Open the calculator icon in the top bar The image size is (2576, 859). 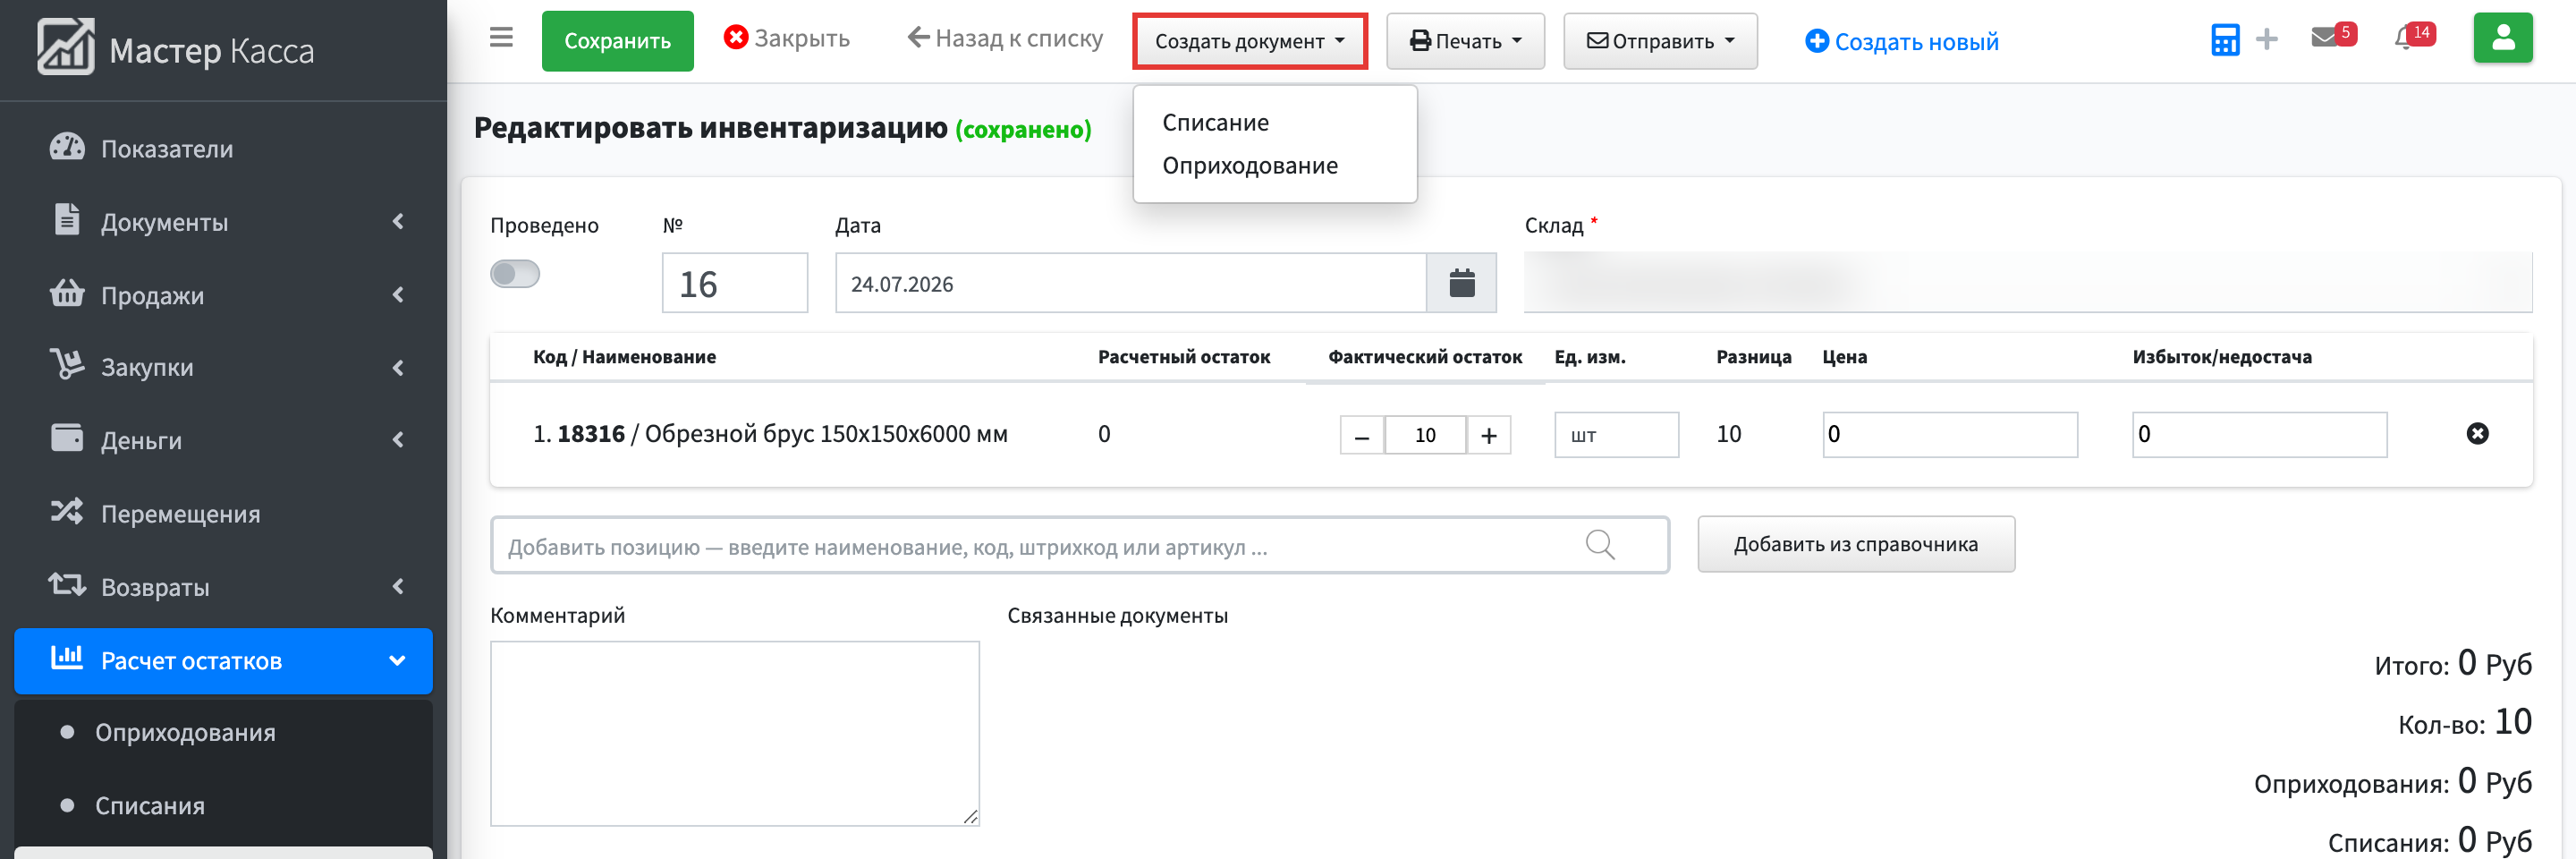tap(2225, 40)
